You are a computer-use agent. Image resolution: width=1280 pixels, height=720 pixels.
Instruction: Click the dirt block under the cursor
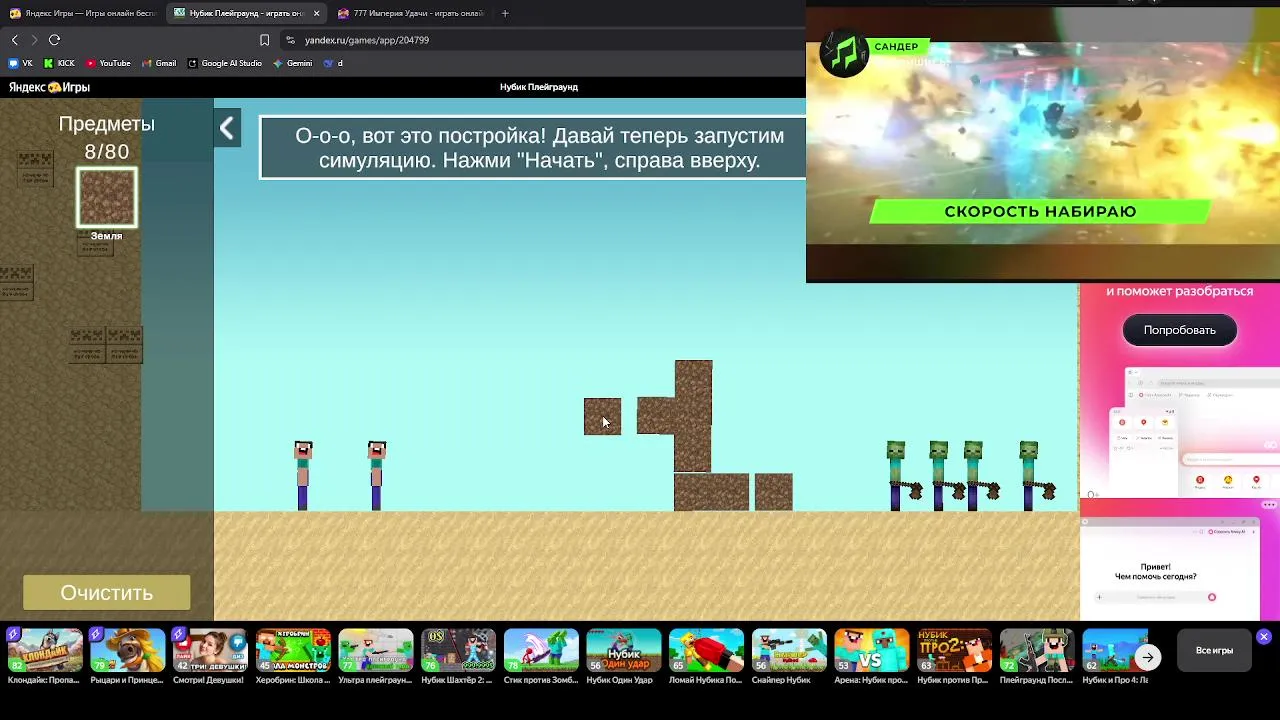coord(602,417)
